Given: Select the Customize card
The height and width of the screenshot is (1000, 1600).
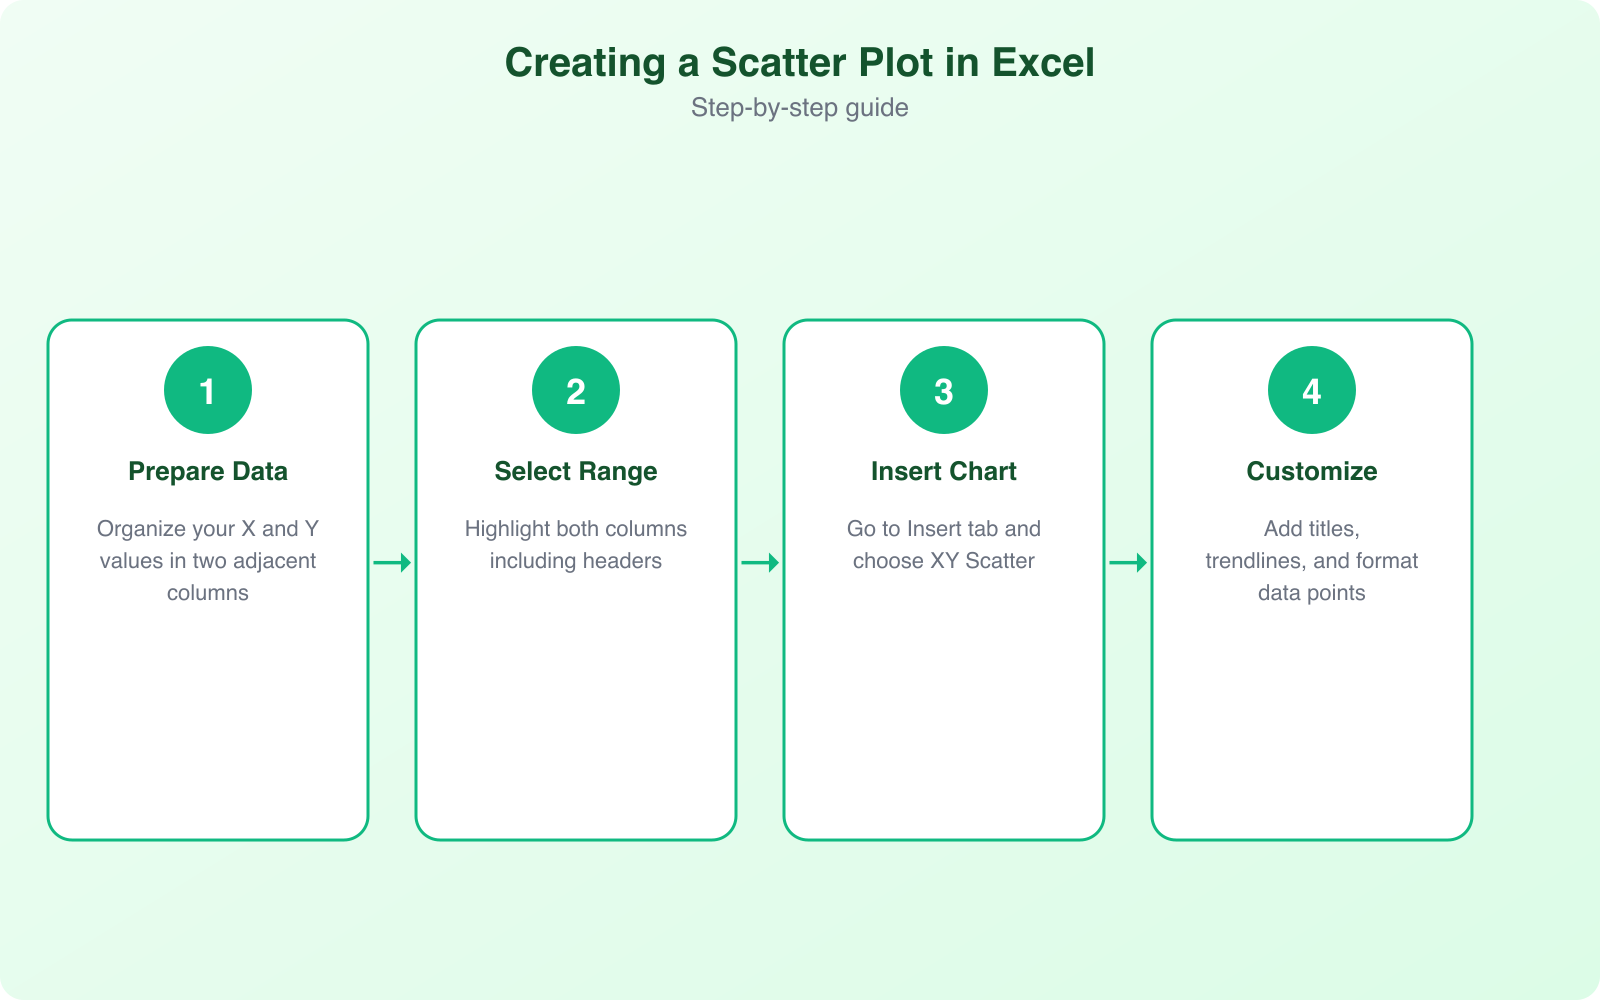Looking at the screenshot, I should tap(1311, 700).
